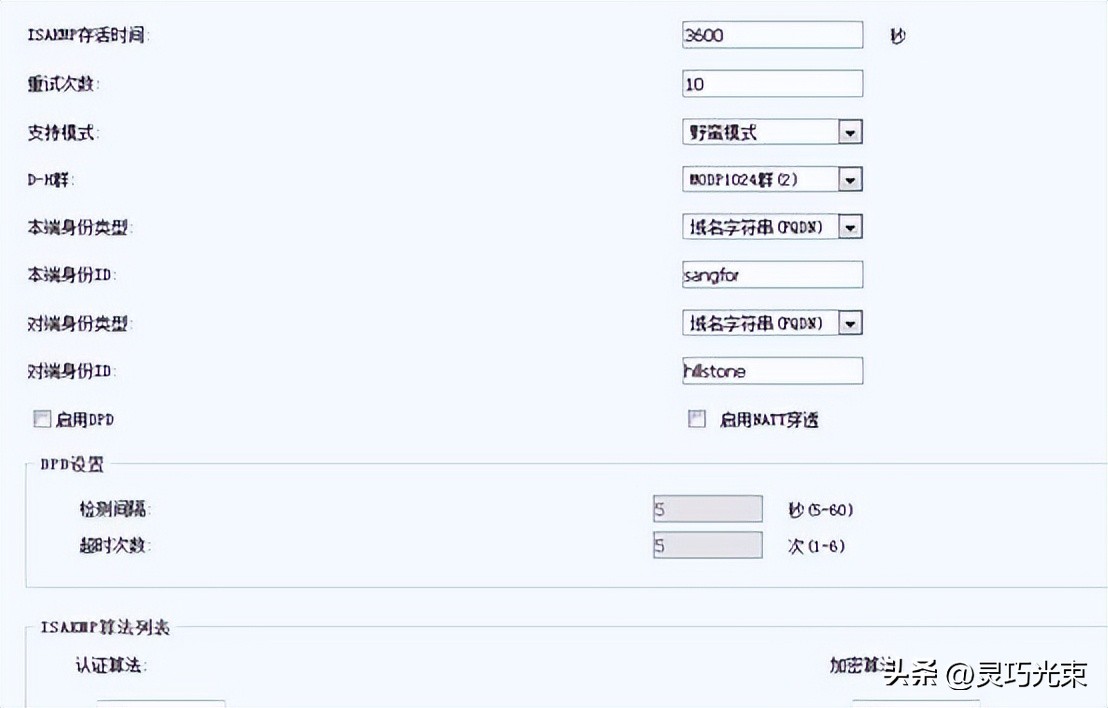1108x708 pixels.
Task: Click the 重试次数 input box
Action: (x=772, y=83)
